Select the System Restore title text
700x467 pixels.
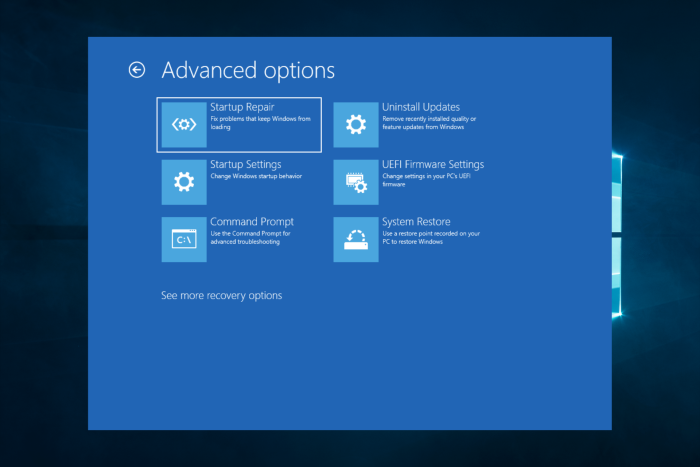[x=416, y=222]
